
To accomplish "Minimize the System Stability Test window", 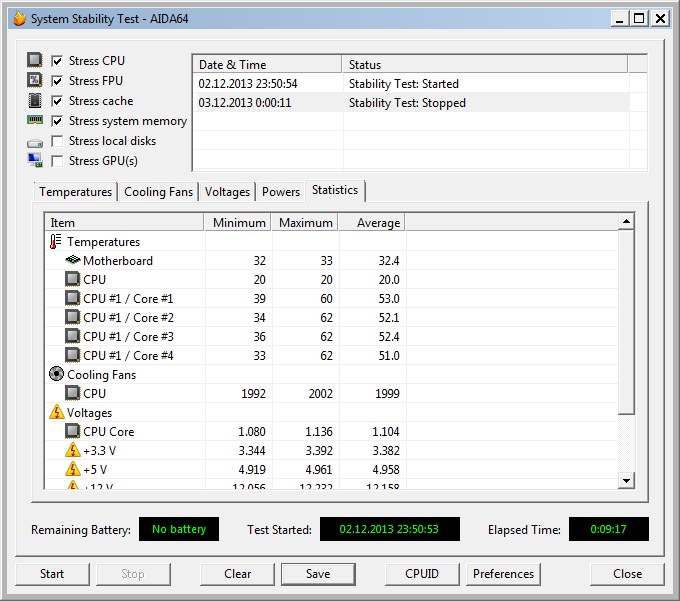I will coord(620,18).
